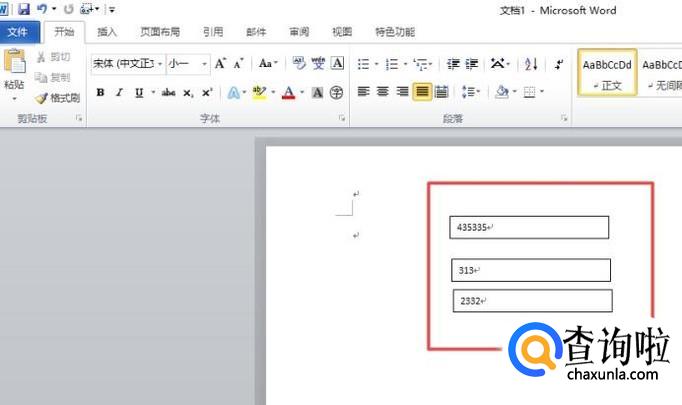Click the Character Border boxed A icon
The height and width of the screenshot is (405, 682).
[338, 64]
